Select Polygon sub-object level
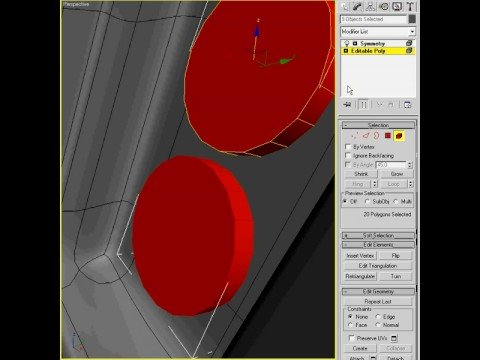 (387, 136)
